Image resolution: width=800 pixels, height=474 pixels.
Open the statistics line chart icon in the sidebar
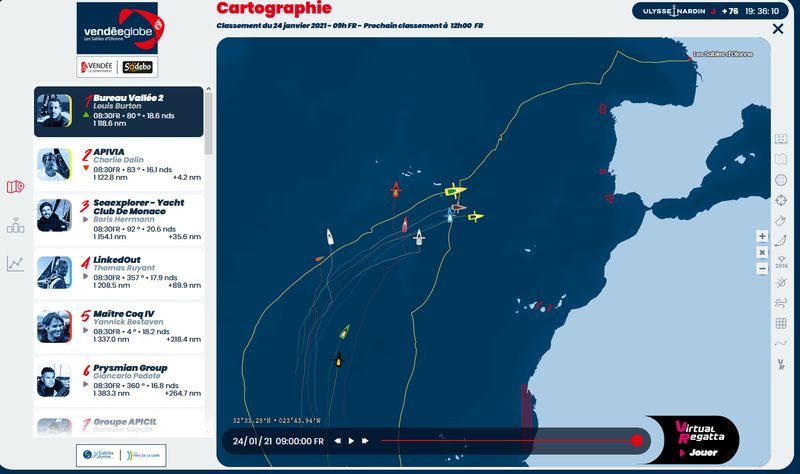pyautogui.click(x=15, y=263)
